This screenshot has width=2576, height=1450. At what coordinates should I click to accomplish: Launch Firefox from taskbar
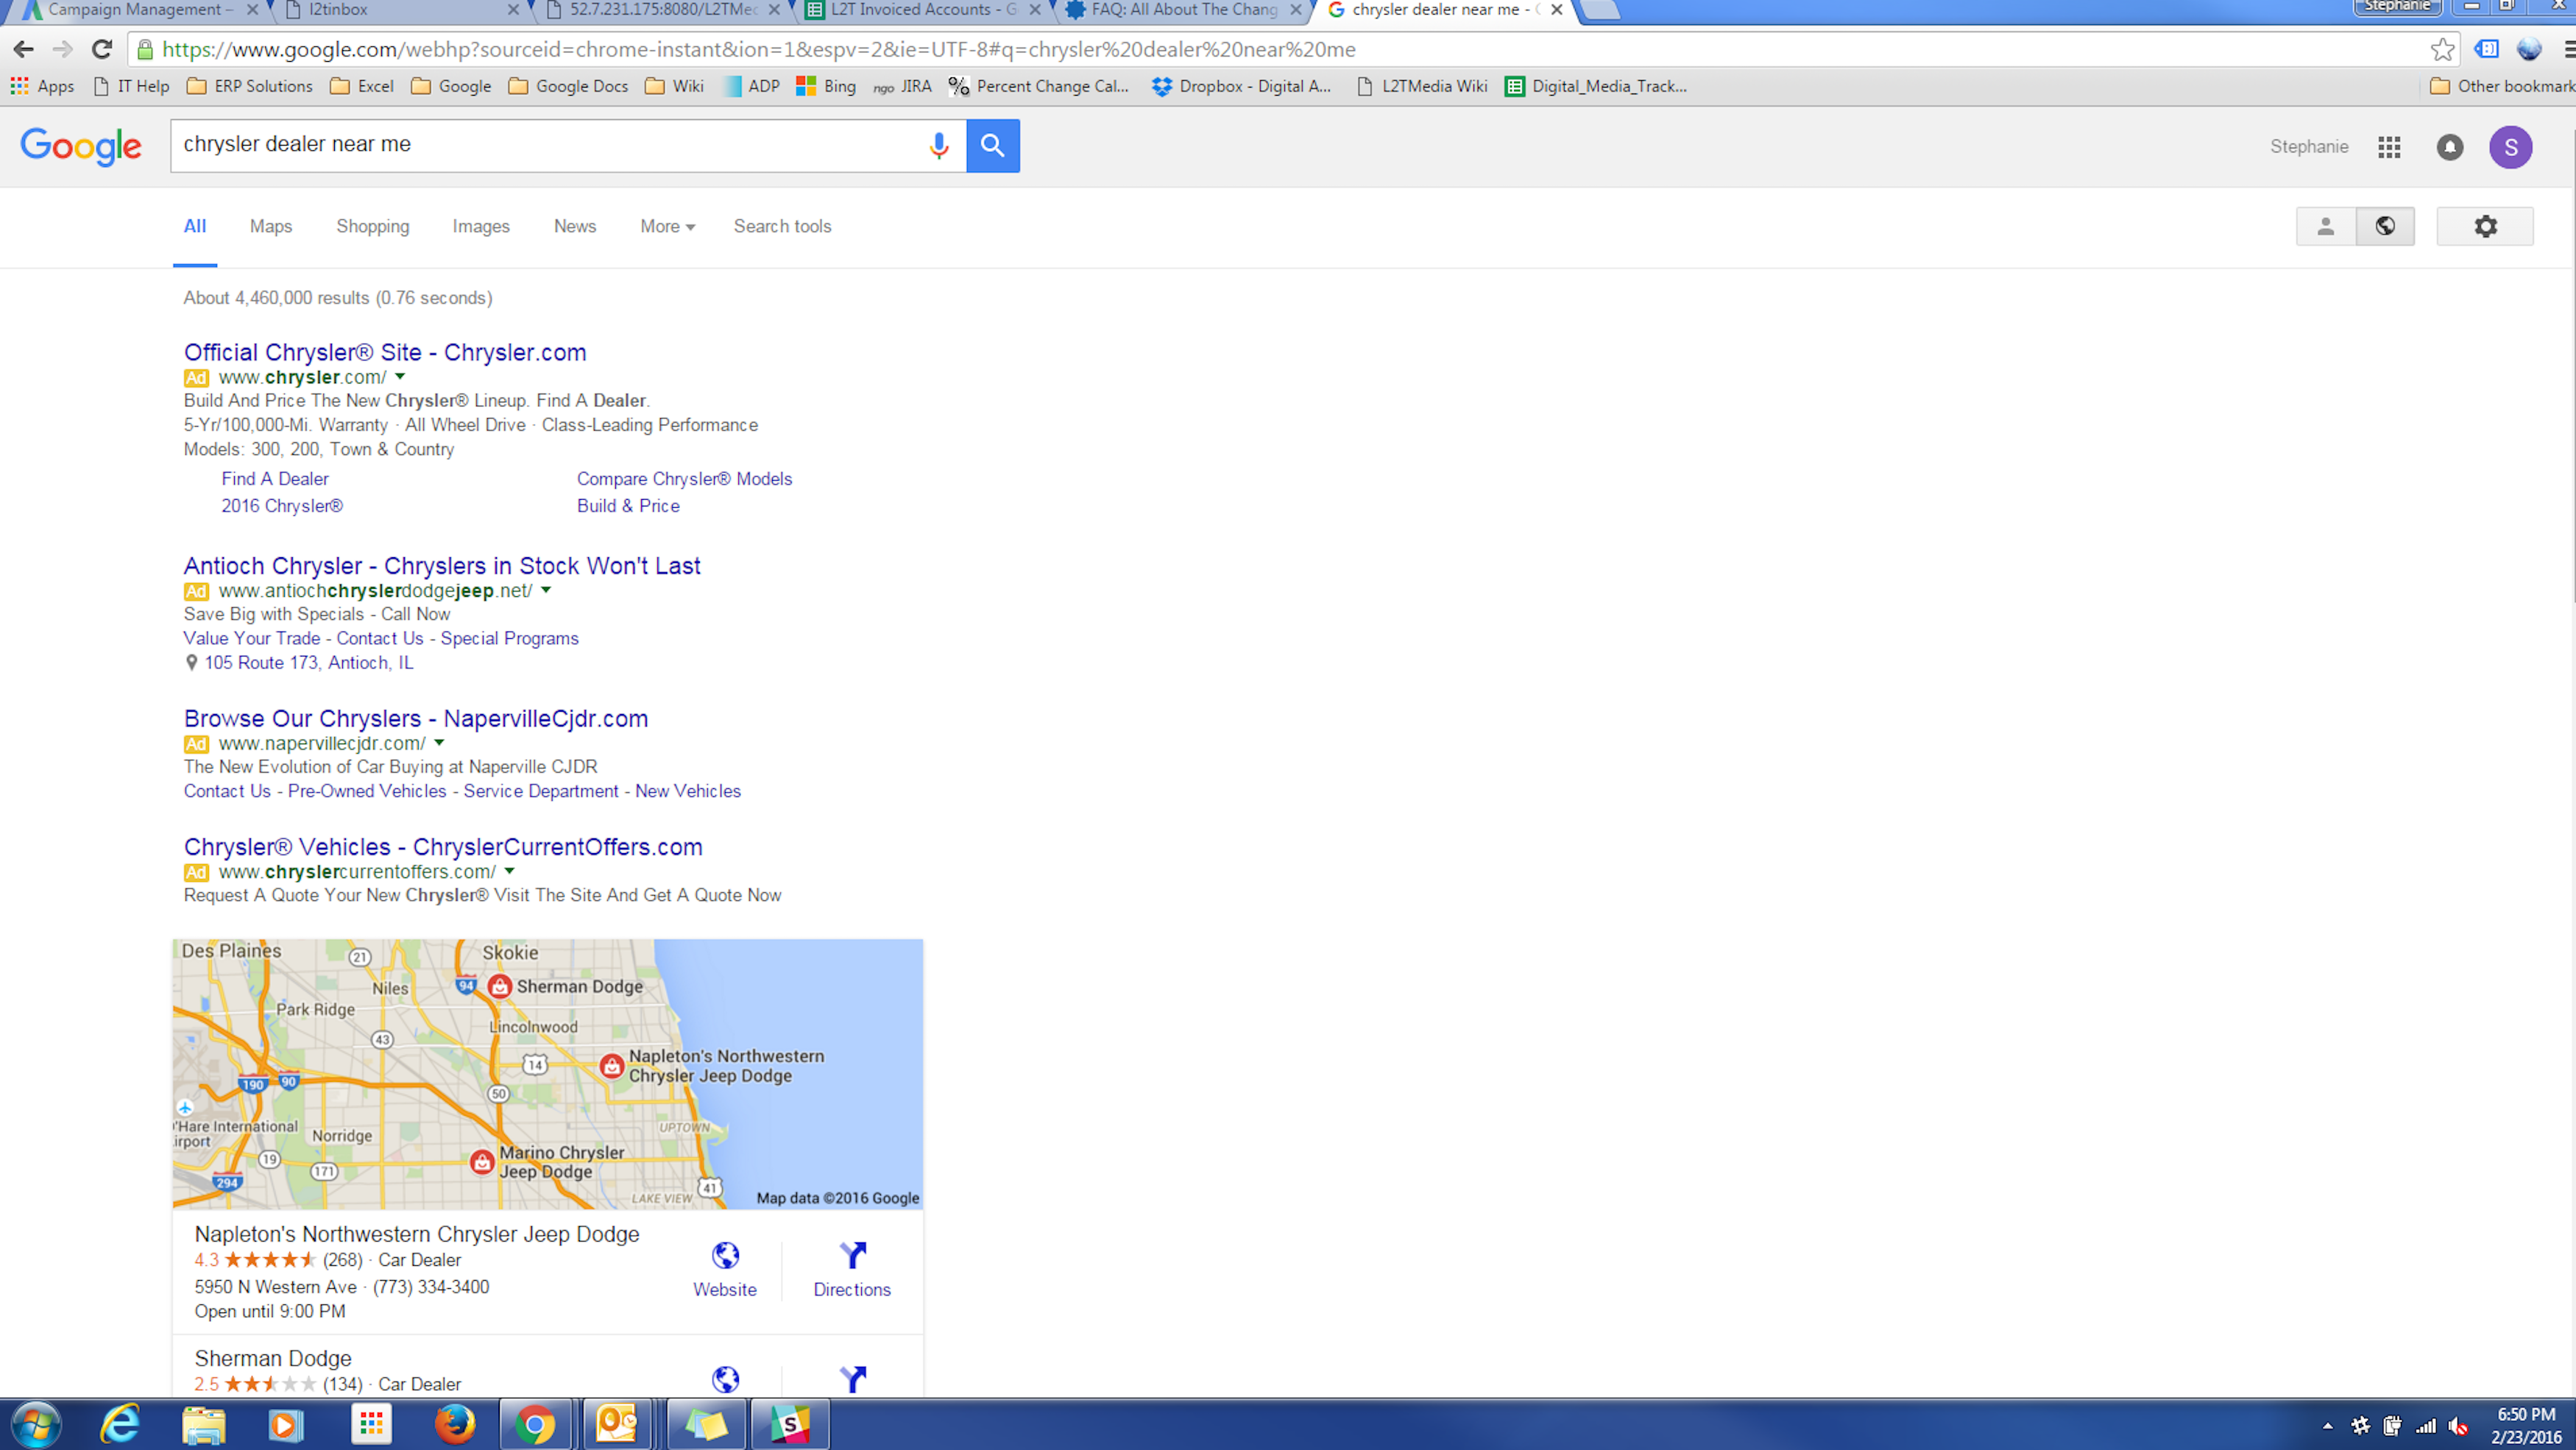click(x=454, y=1424)
